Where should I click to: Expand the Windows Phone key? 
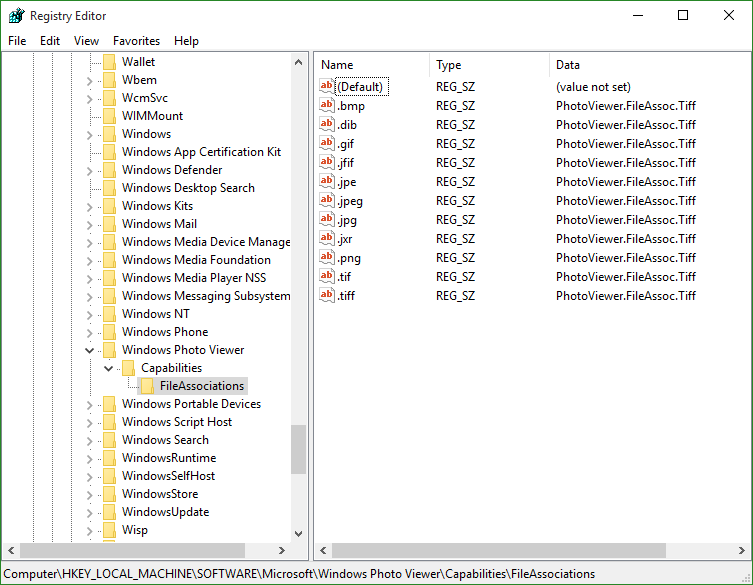point(90,332)
